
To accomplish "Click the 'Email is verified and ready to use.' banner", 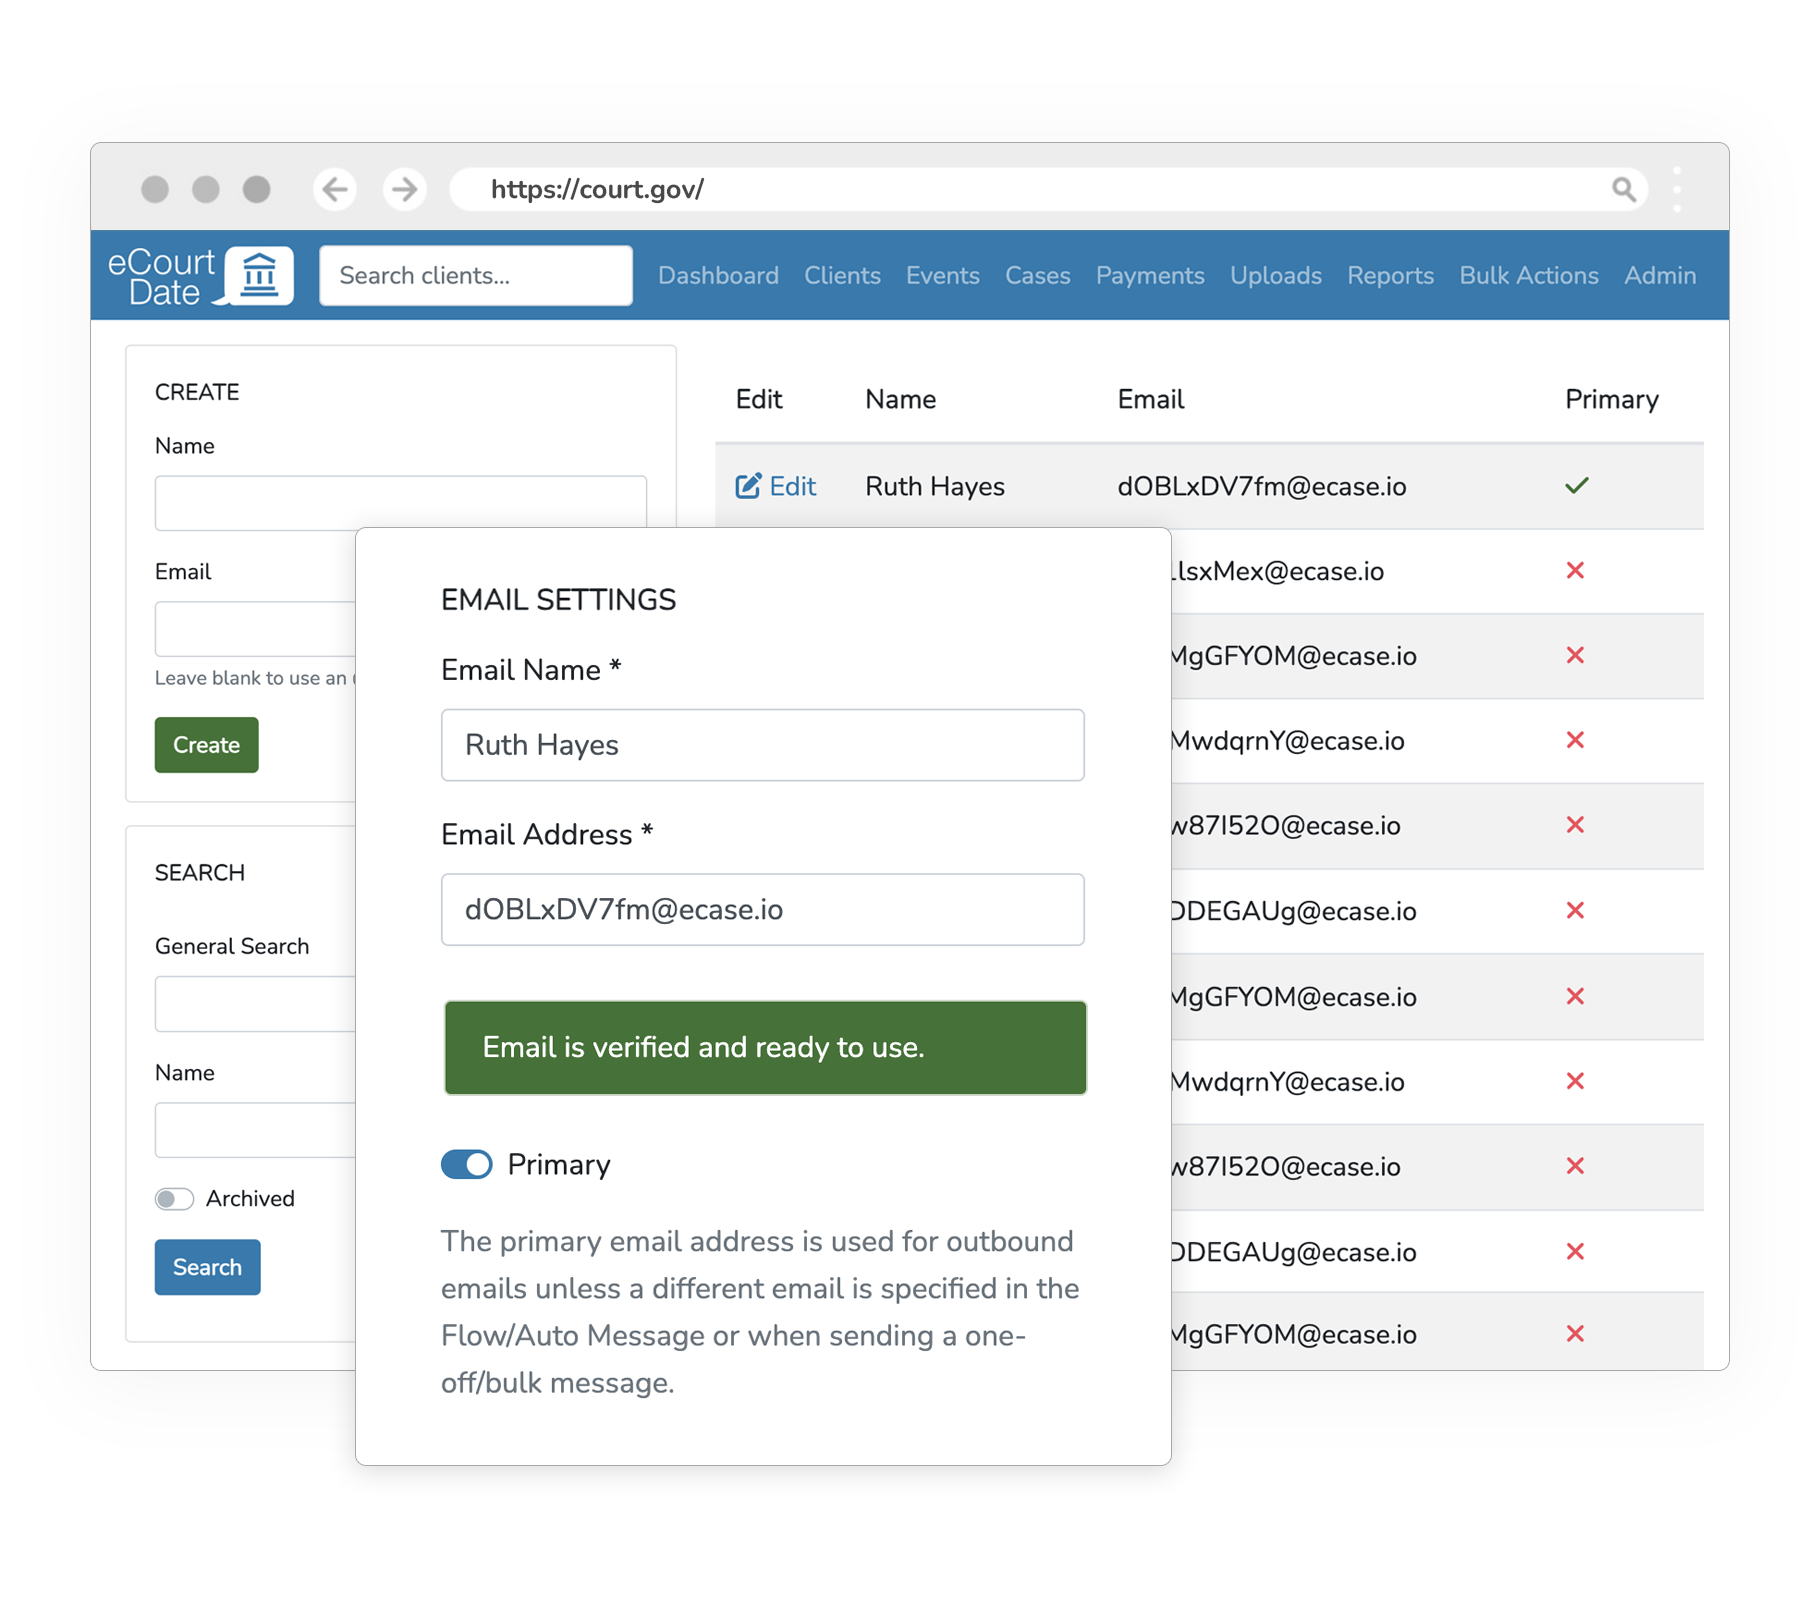I will 765,1048.
